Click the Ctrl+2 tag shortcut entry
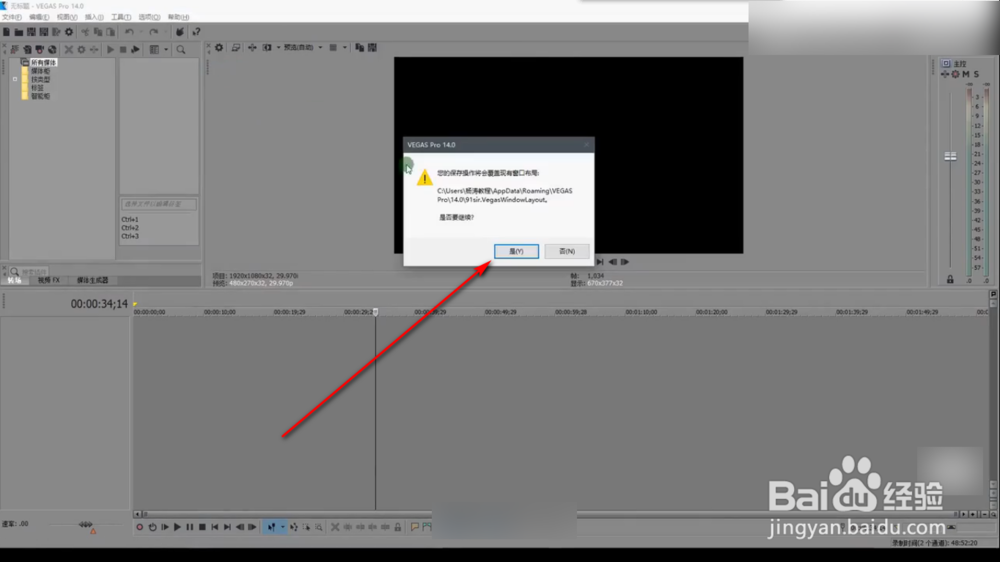This screenshot has width=1000, height=562. (130, 228)
